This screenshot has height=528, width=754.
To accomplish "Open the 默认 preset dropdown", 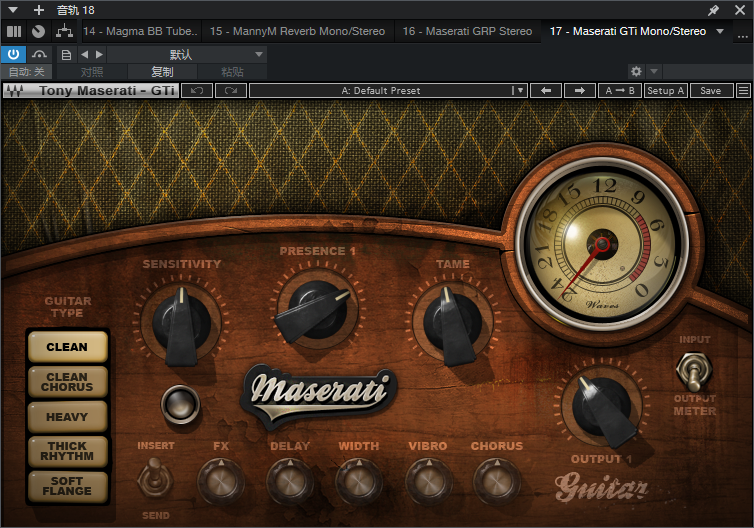I will pyautogui.click(x=187, y=54).
